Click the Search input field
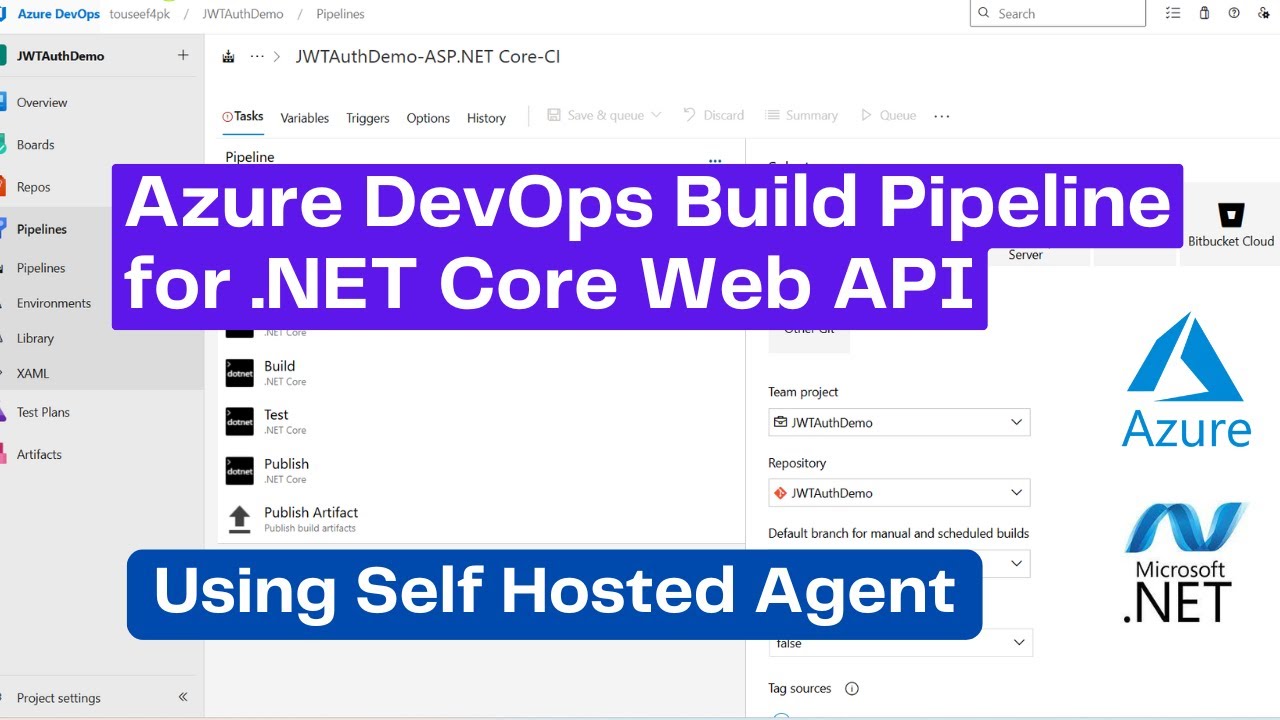Screen dimensions: 1280x720 pyautogui.click(x=1058, y=13)
